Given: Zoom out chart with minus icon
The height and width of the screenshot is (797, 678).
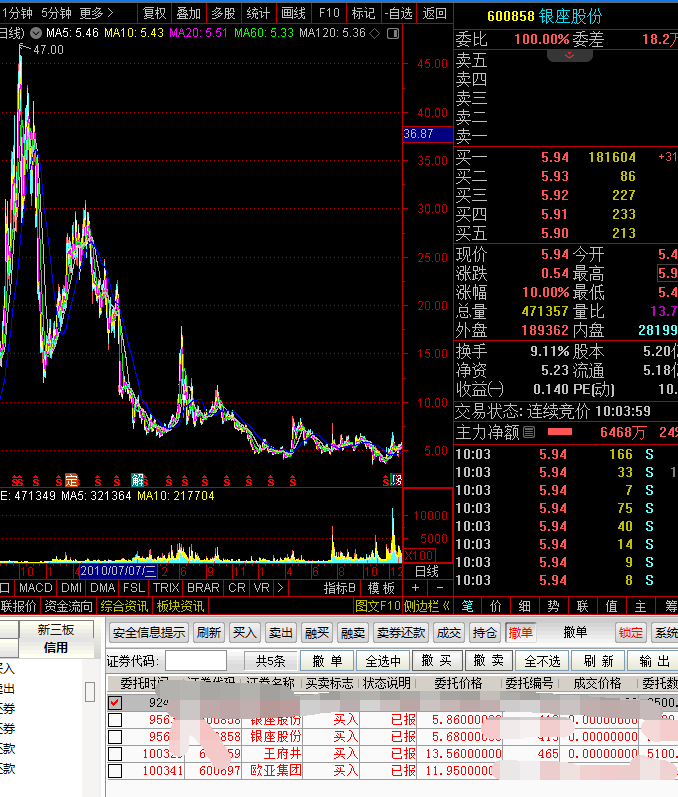Looking at the screenshot, I should coord(440,588).
